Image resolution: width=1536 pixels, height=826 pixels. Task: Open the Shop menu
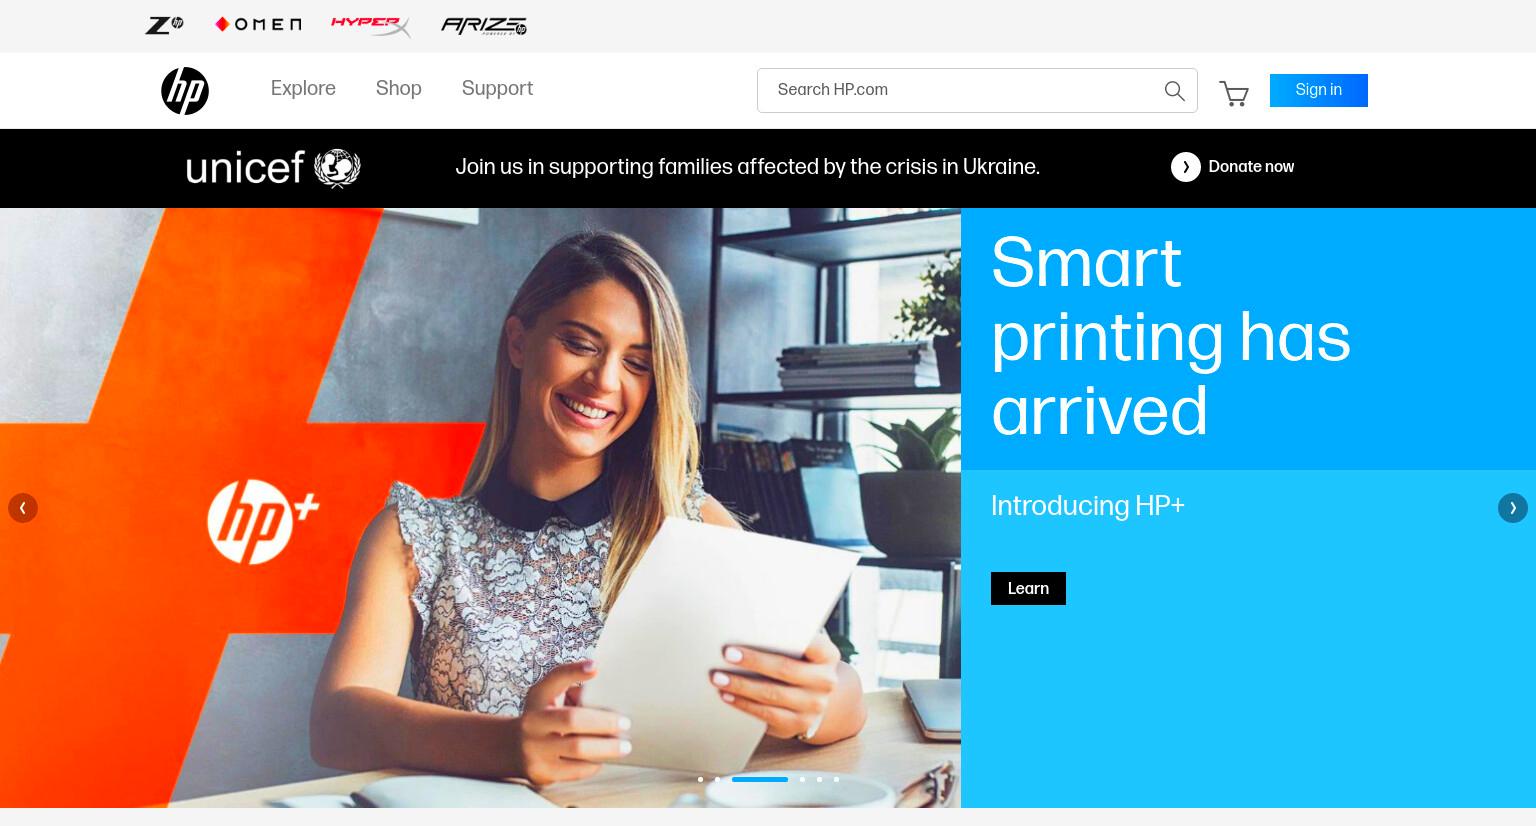click(x=399, y=89)
